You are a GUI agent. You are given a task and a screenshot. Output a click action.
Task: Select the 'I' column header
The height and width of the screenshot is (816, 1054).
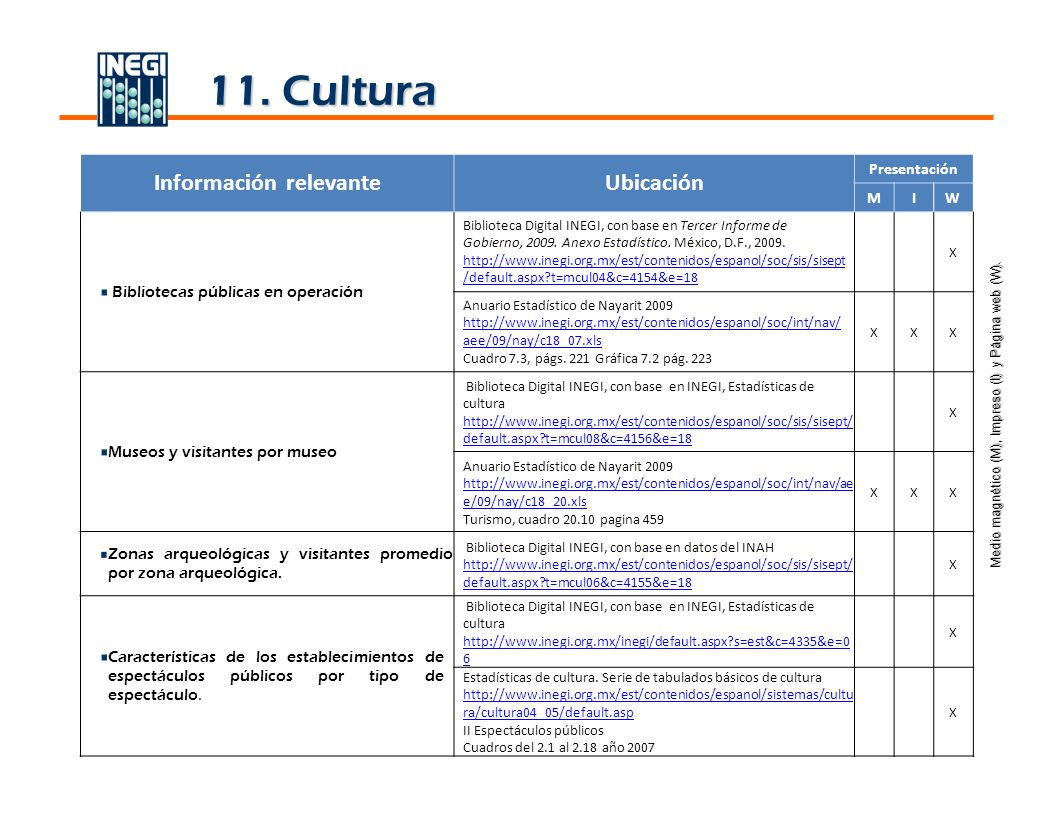(914, 198)
